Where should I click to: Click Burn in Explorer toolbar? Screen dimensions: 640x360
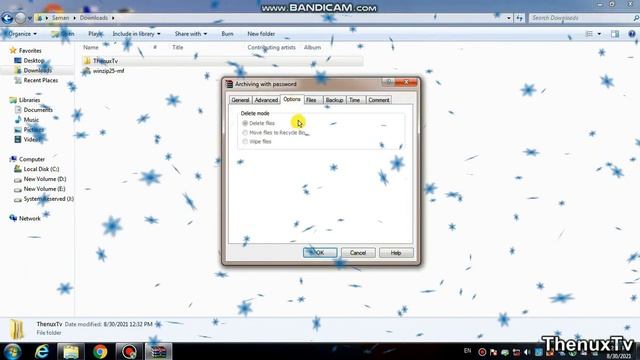coord(227,34)
